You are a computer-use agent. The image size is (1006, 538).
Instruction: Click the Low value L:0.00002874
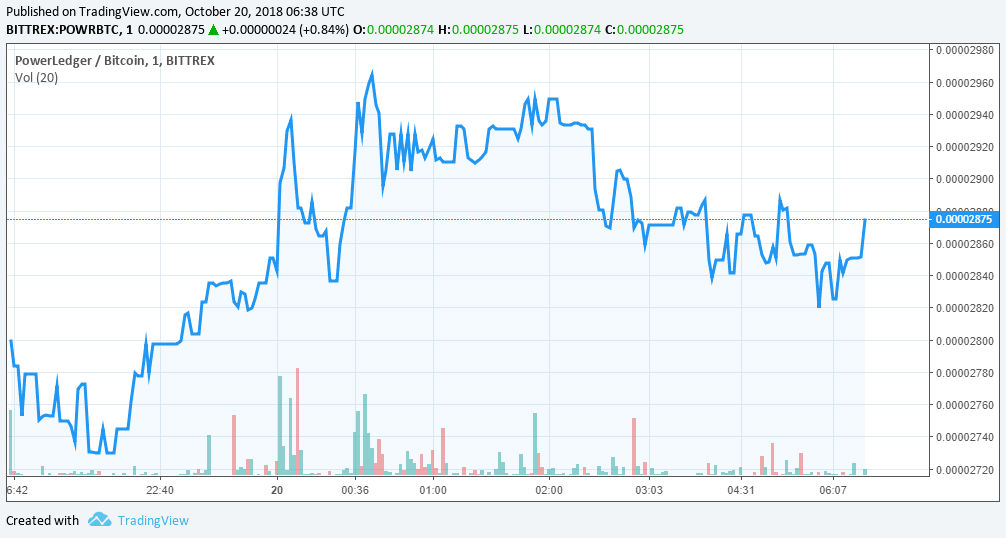(x=561, y=29)
